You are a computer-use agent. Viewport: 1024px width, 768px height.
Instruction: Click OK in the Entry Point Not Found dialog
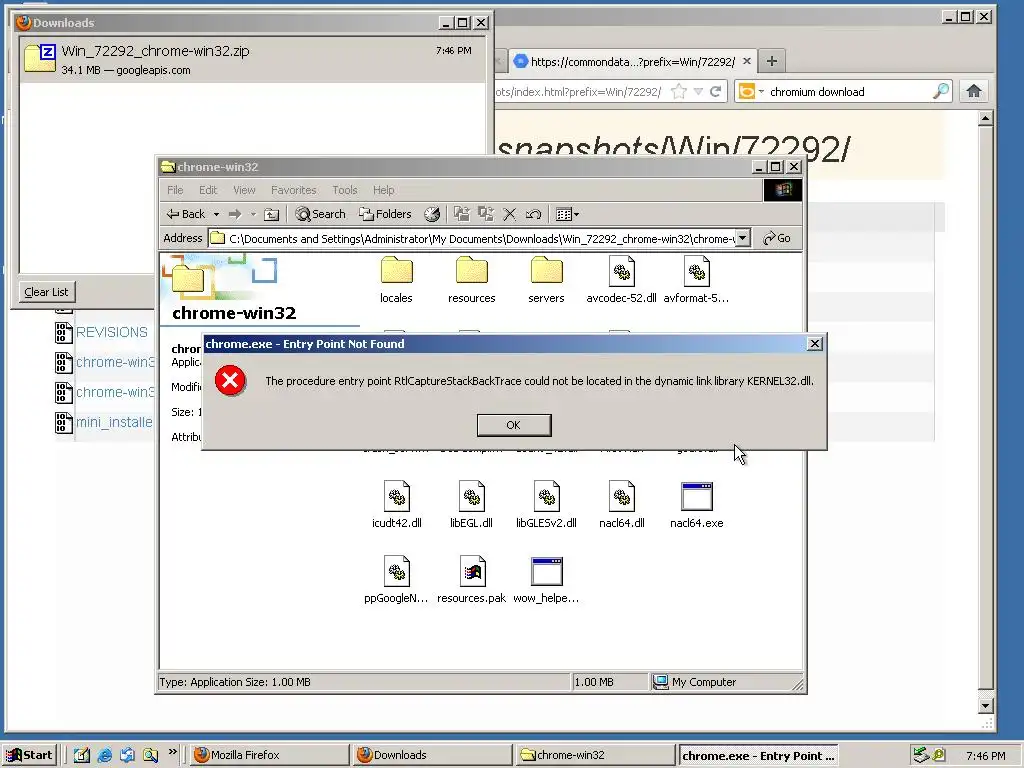pyautogui.click(x=514, y=425)
